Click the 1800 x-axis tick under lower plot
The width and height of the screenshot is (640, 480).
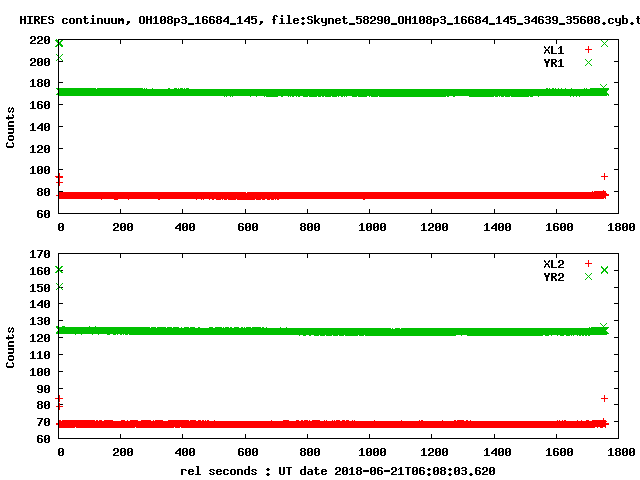point(621,452)
